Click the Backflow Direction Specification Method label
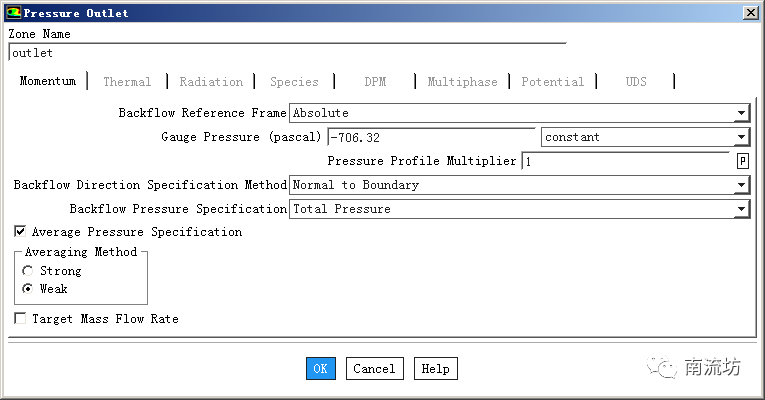 click(150, 185)
